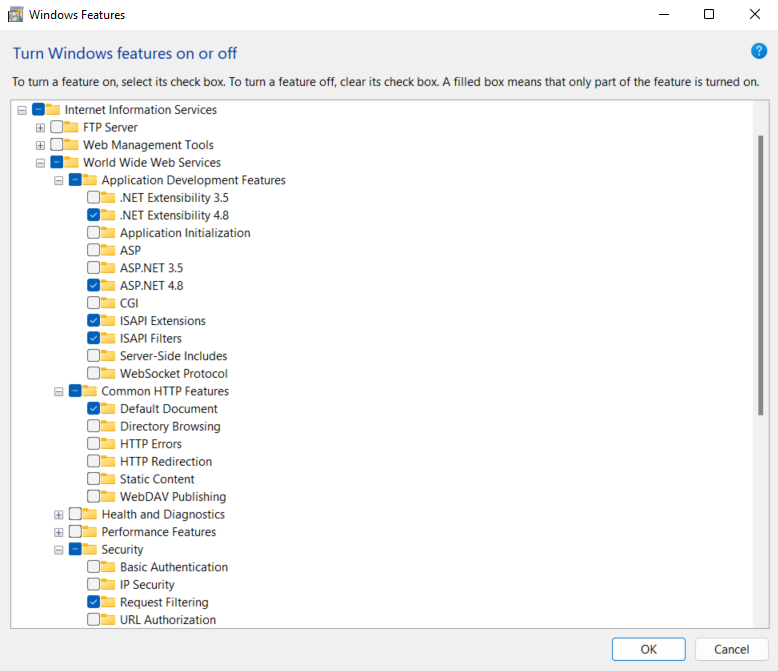Select the IP Security label
This screenshot has height=671, width=778.
click(x=147, y=585)
